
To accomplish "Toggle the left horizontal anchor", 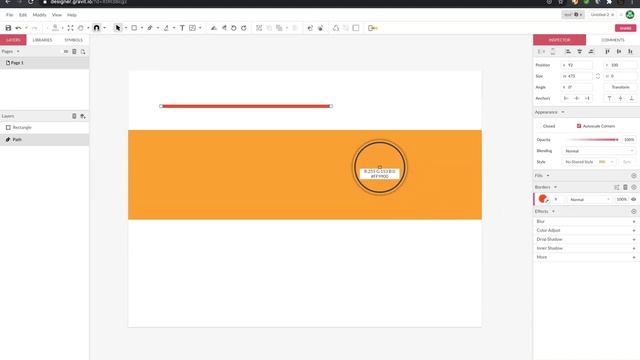I will pos(566,98).
